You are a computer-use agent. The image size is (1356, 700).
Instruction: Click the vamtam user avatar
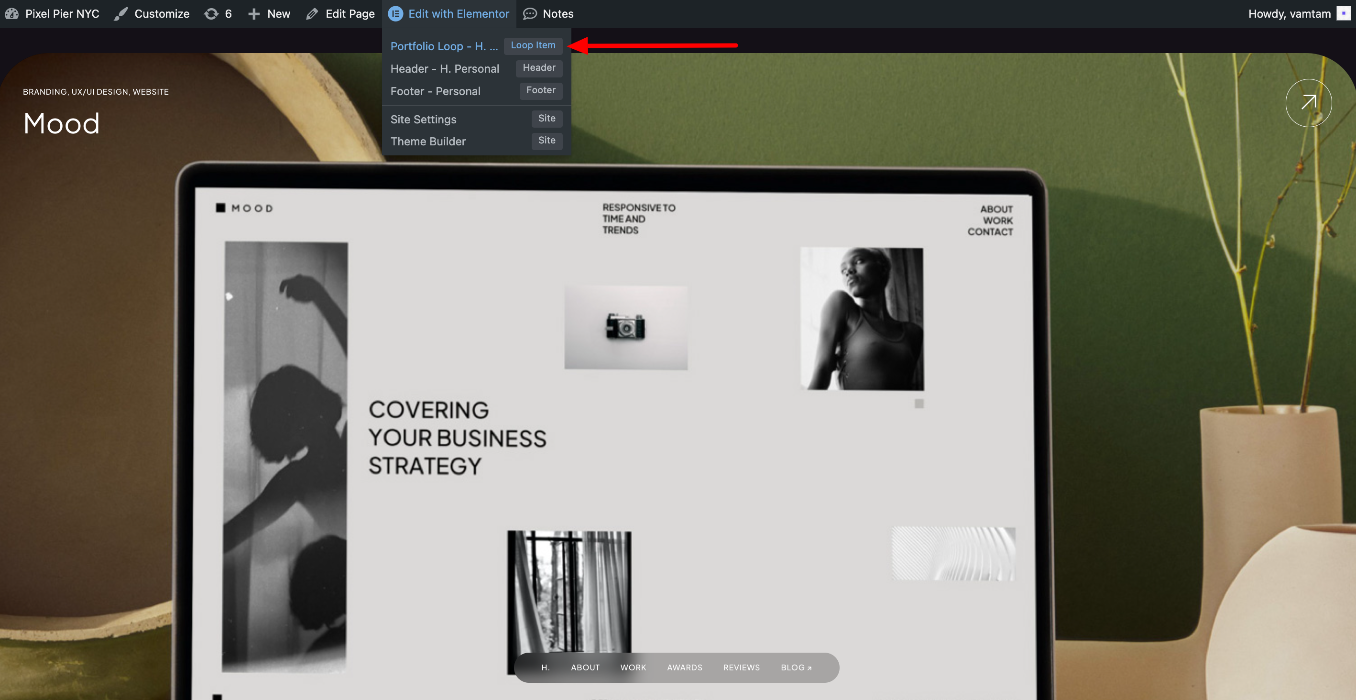(x=1343, y=14)
